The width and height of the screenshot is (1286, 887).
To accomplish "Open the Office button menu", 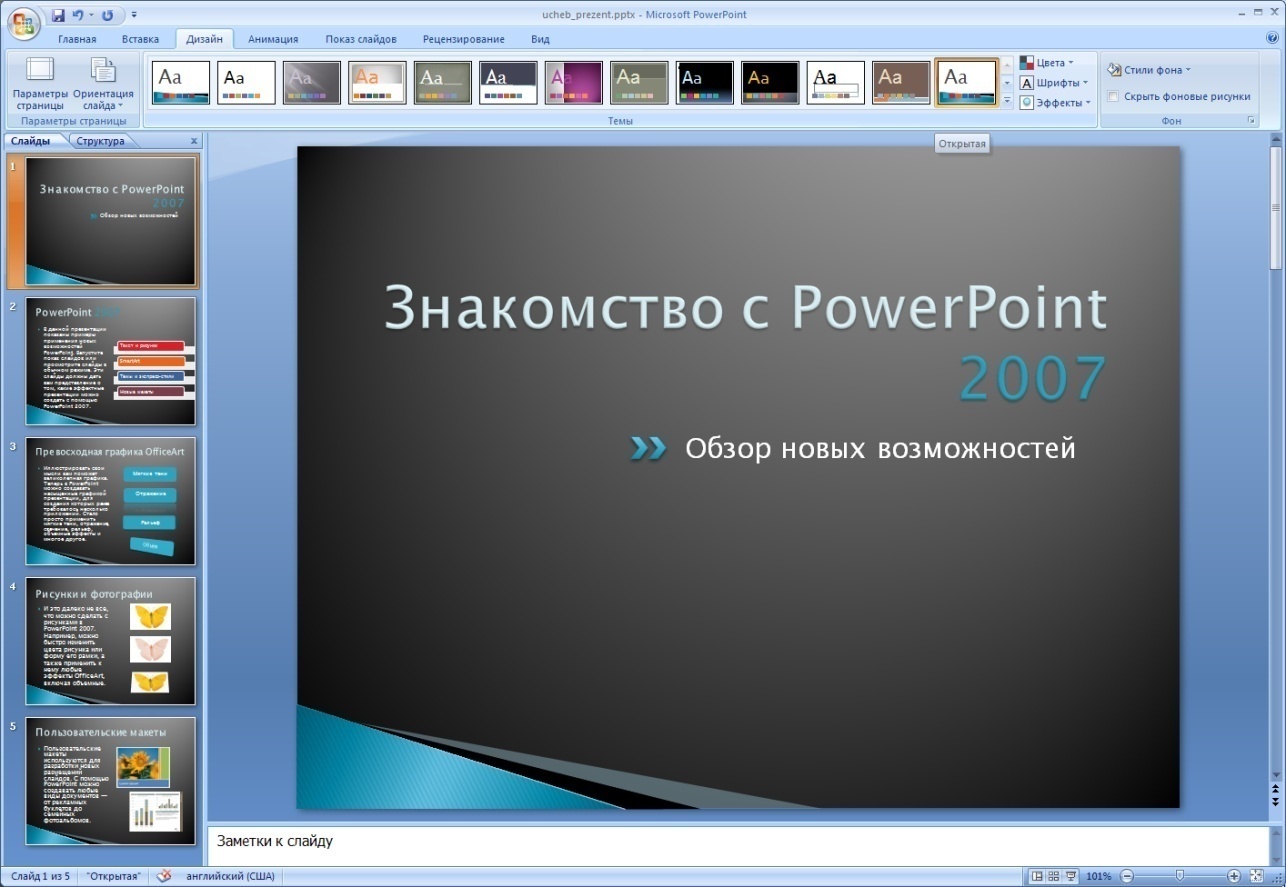I will pyautogui.click(x=23, y=23).
